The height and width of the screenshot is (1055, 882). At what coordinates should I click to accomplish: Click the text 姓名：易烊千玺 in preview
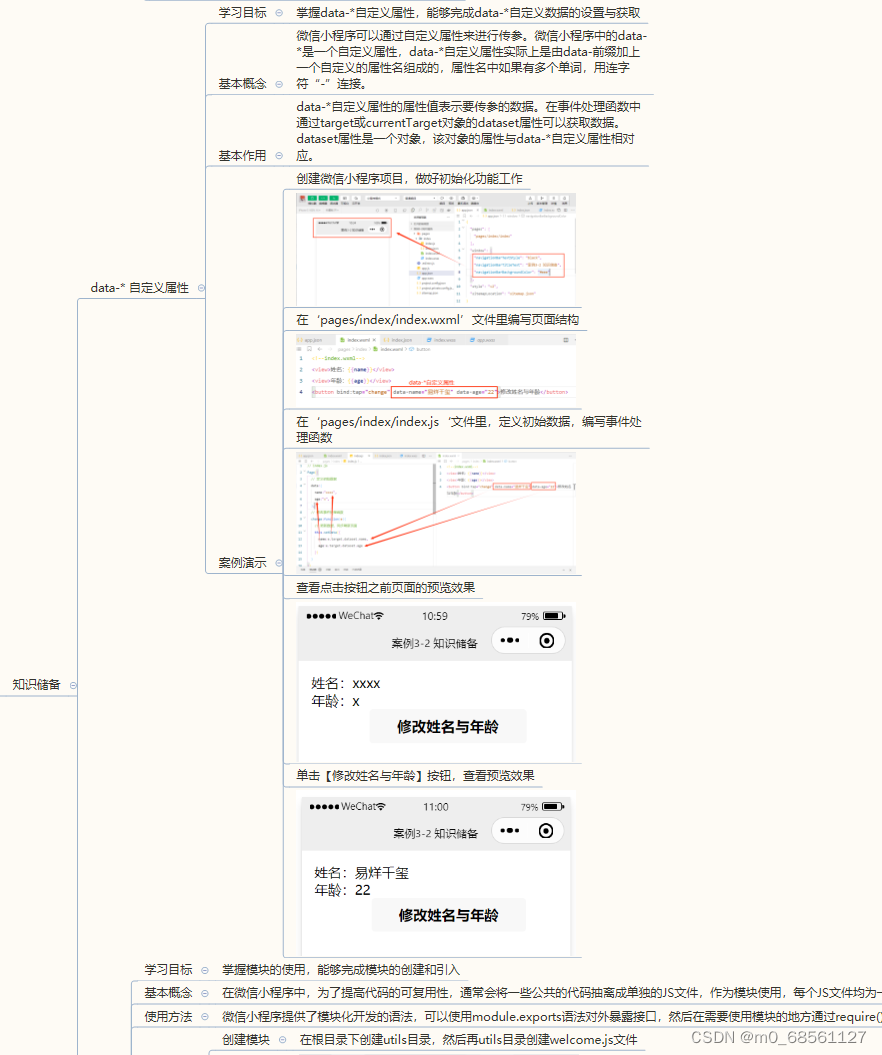[361, 873]
